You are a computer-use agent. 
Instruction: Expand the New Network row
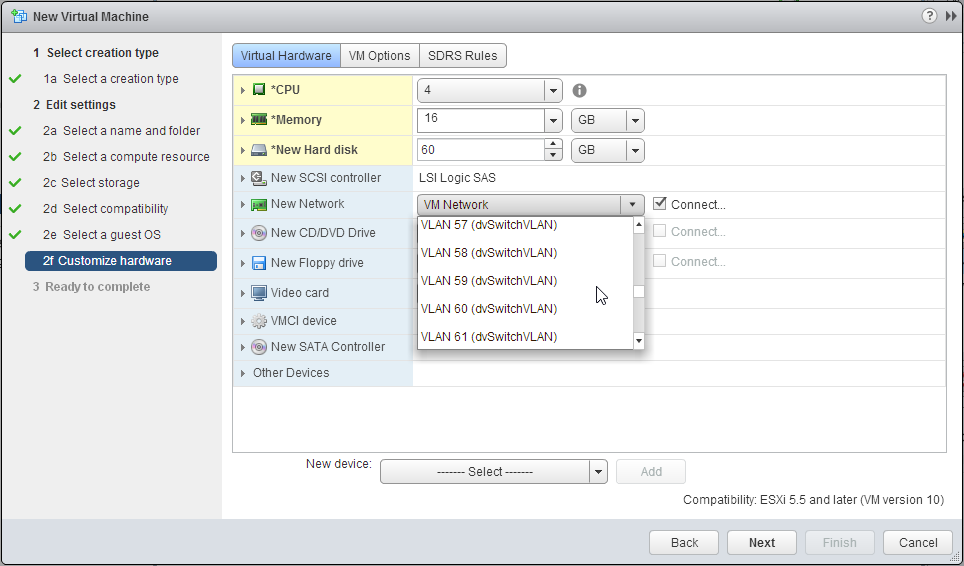[243, 205]
